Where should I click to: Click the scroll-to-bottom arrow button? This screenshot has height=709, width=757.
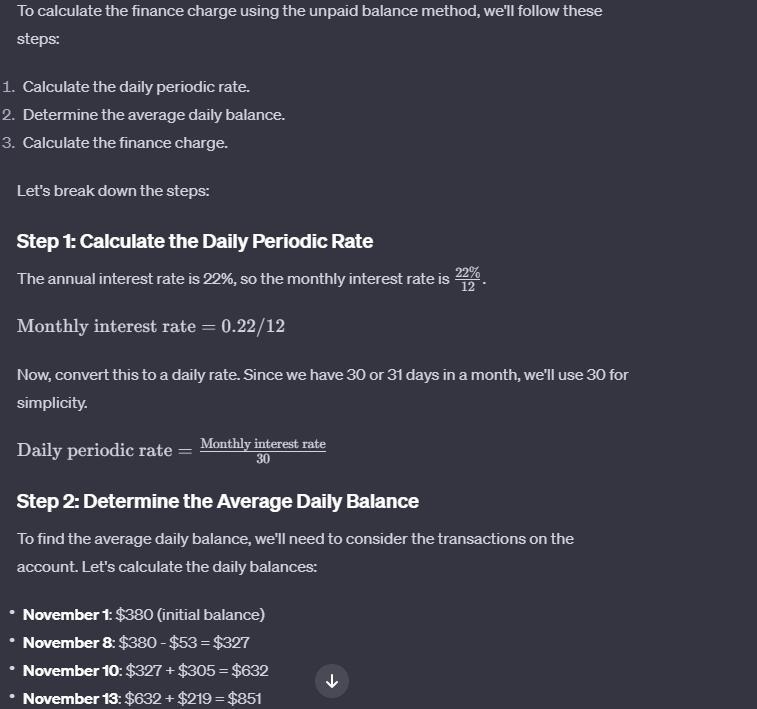pos(332,681)
